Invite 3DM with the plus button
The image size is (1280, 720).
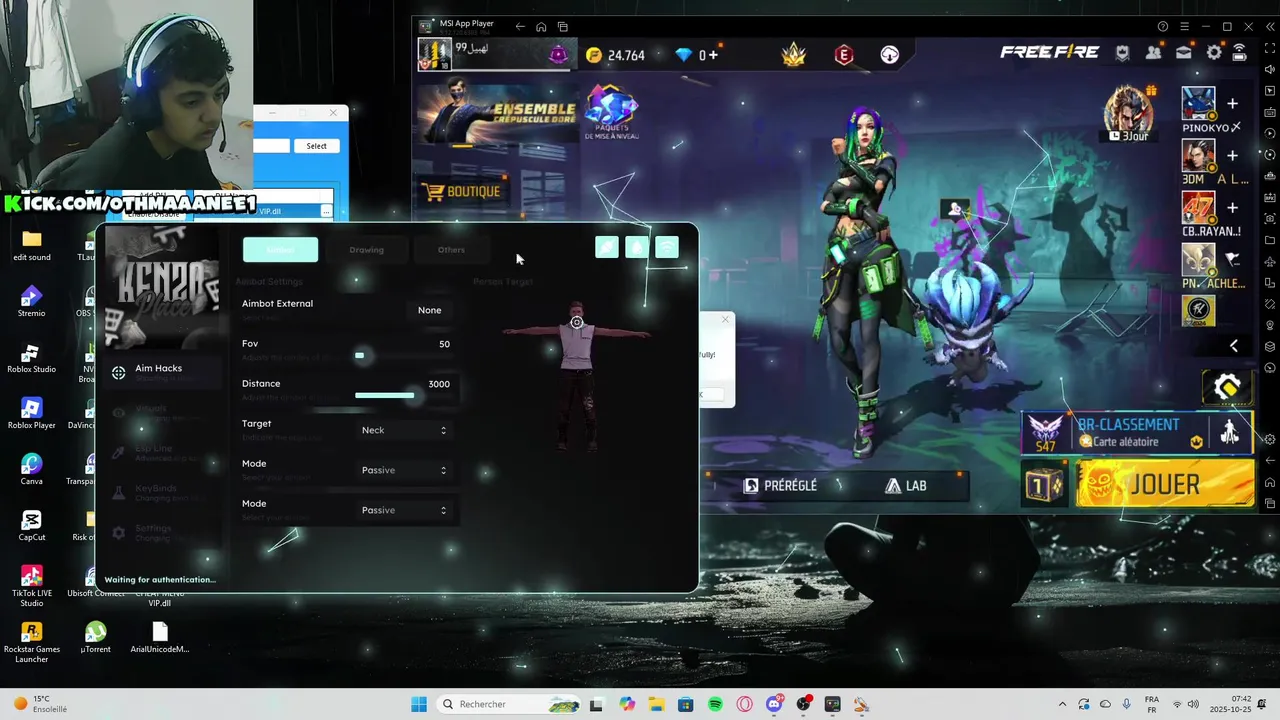1232,155
